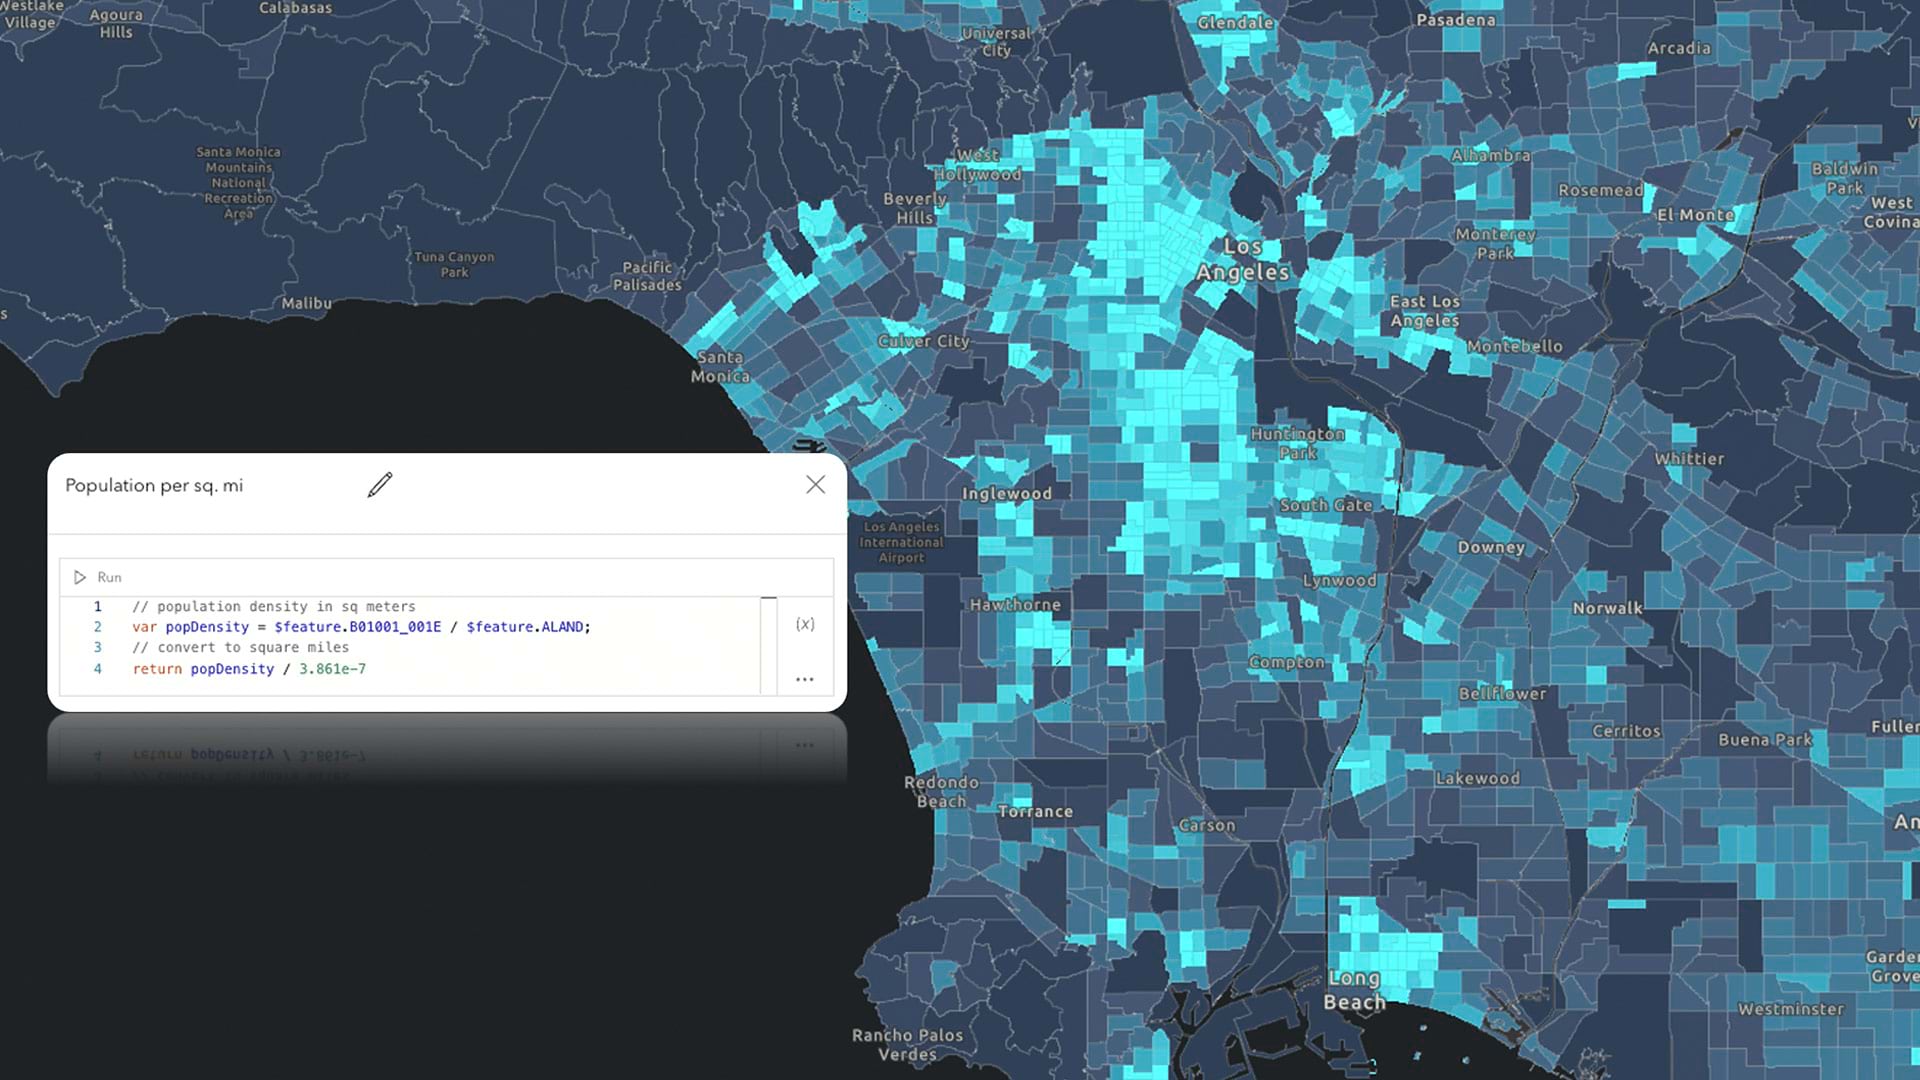Open the three-dot more options menu
Image resolution: width=1920 pixels, height=1080 pixels.
805,679
